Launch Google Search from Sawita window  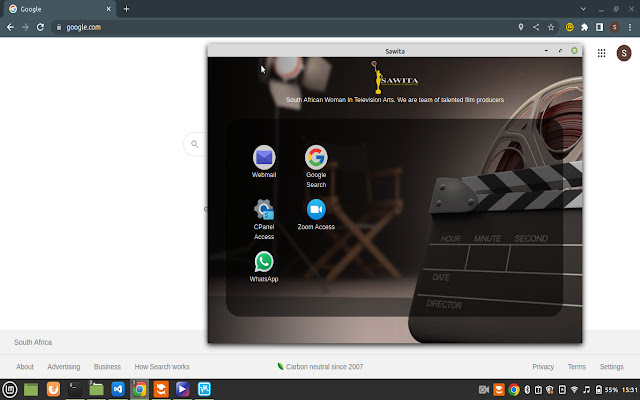pos(316,166)
